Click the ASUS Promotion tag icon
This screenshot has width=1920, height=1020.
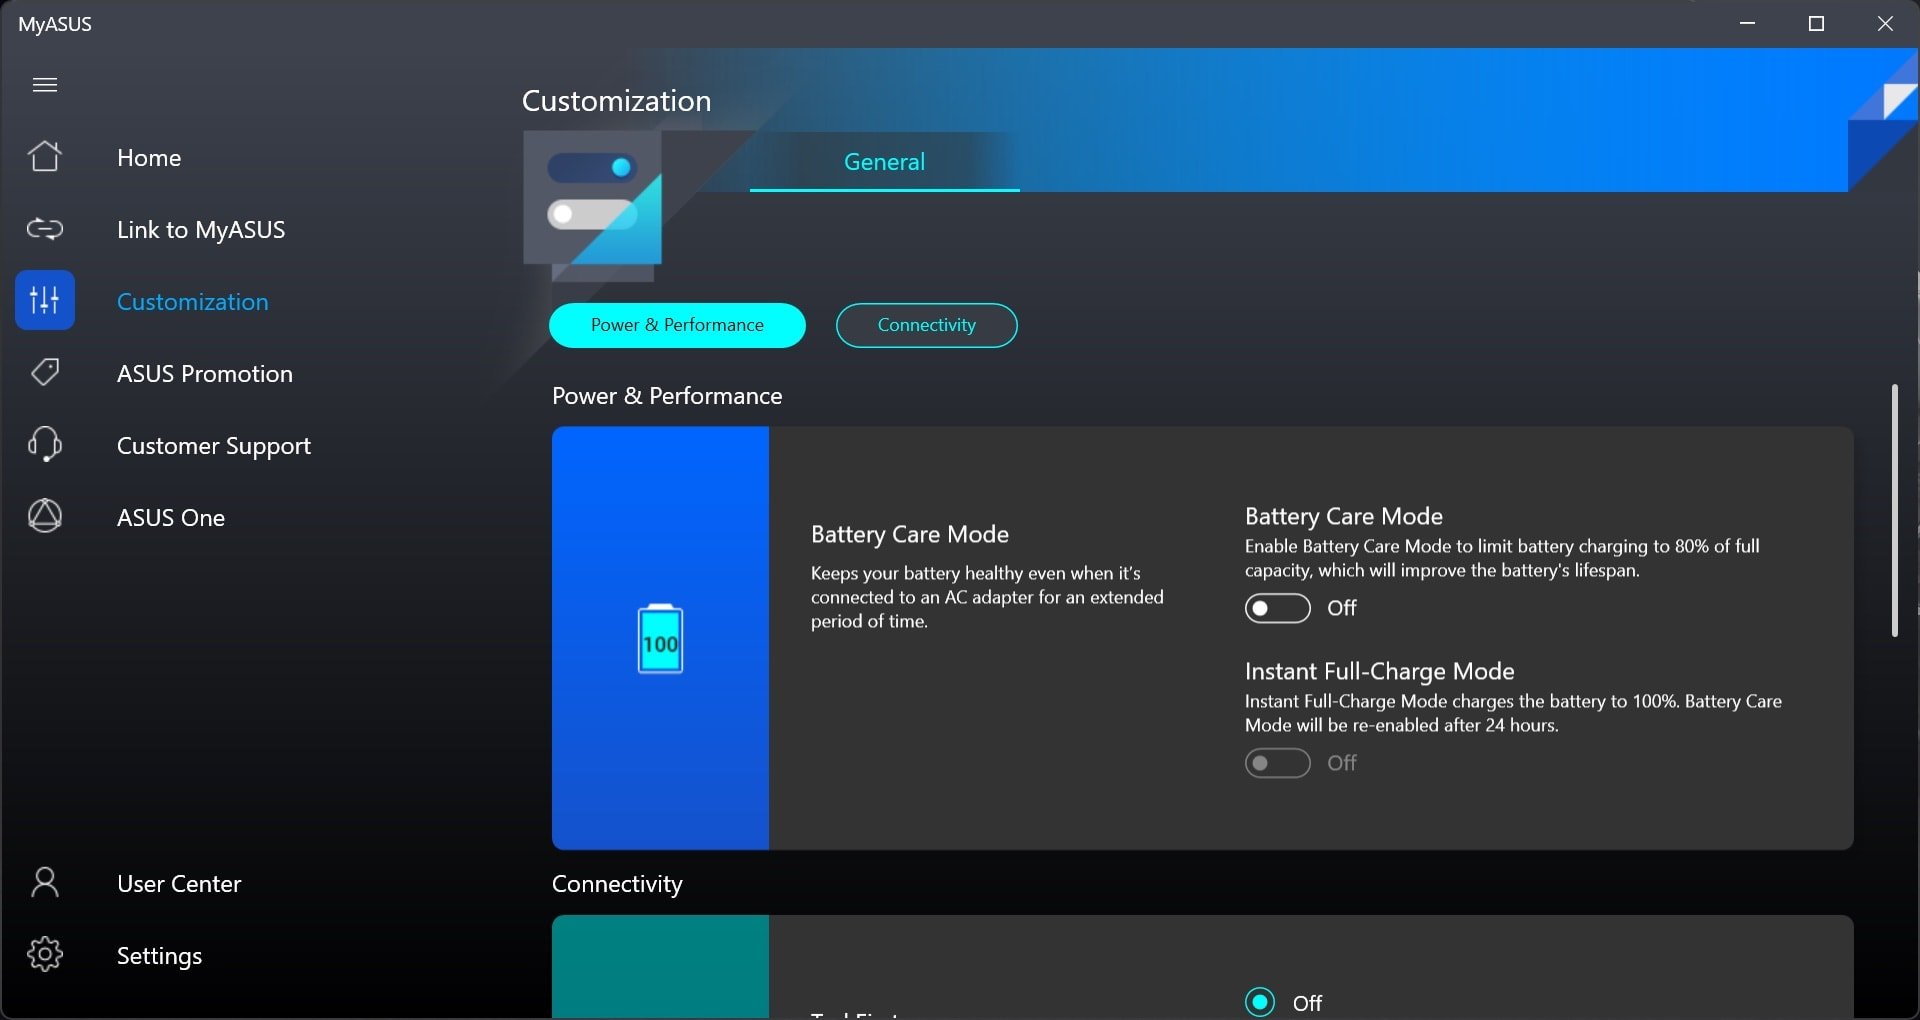[x=45, y=373]
